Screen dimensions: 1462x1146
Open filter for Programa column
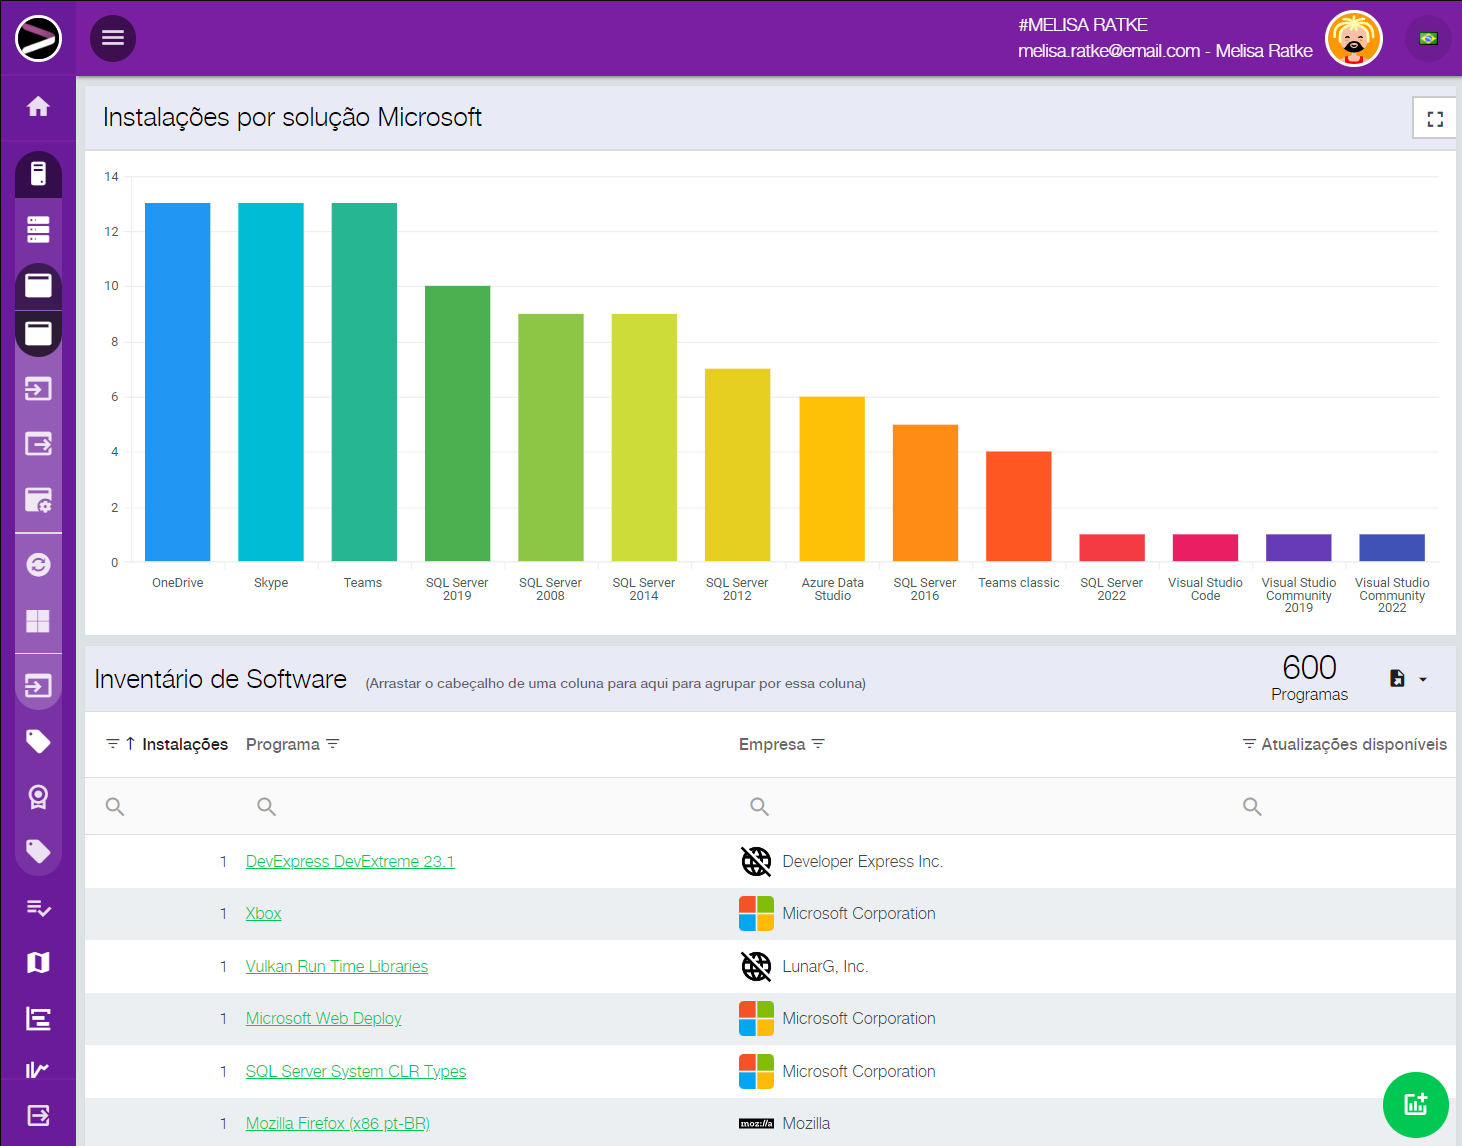(x=333, y=744)
